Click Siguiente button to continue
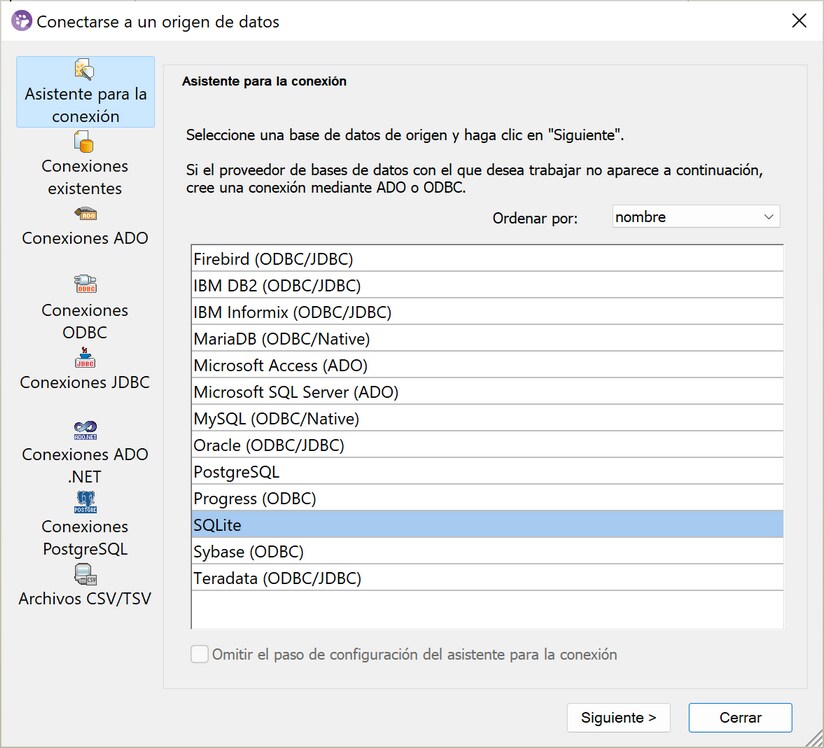Viewport: 824px width, 748px height. pos(618,717)
